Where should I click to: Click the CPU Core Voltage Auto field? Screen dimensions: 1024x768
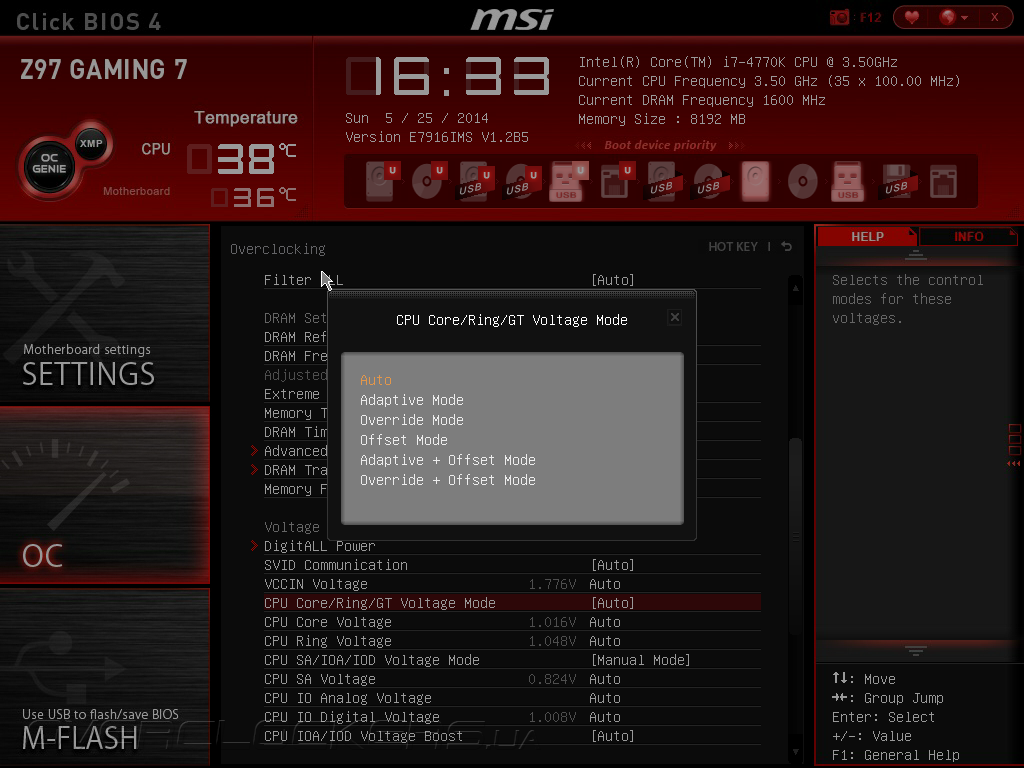605,622
